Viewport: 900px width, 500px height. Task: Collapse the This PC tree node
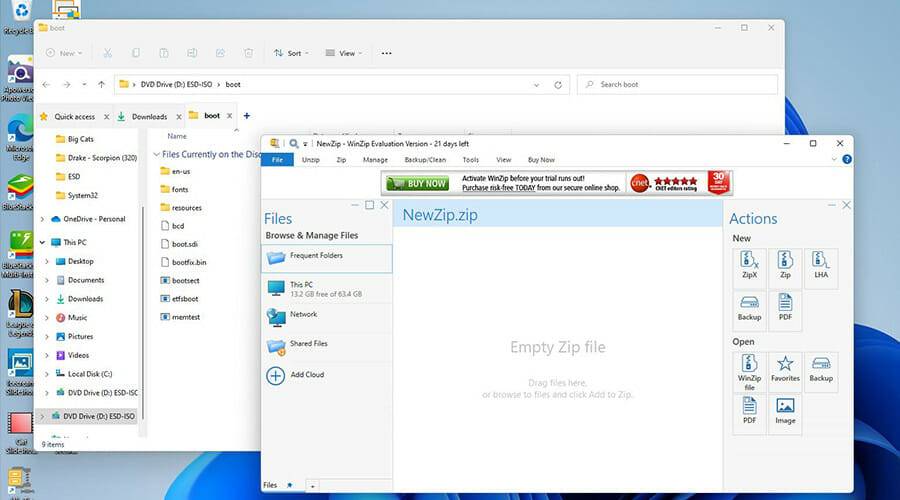[x=42, y=242]
